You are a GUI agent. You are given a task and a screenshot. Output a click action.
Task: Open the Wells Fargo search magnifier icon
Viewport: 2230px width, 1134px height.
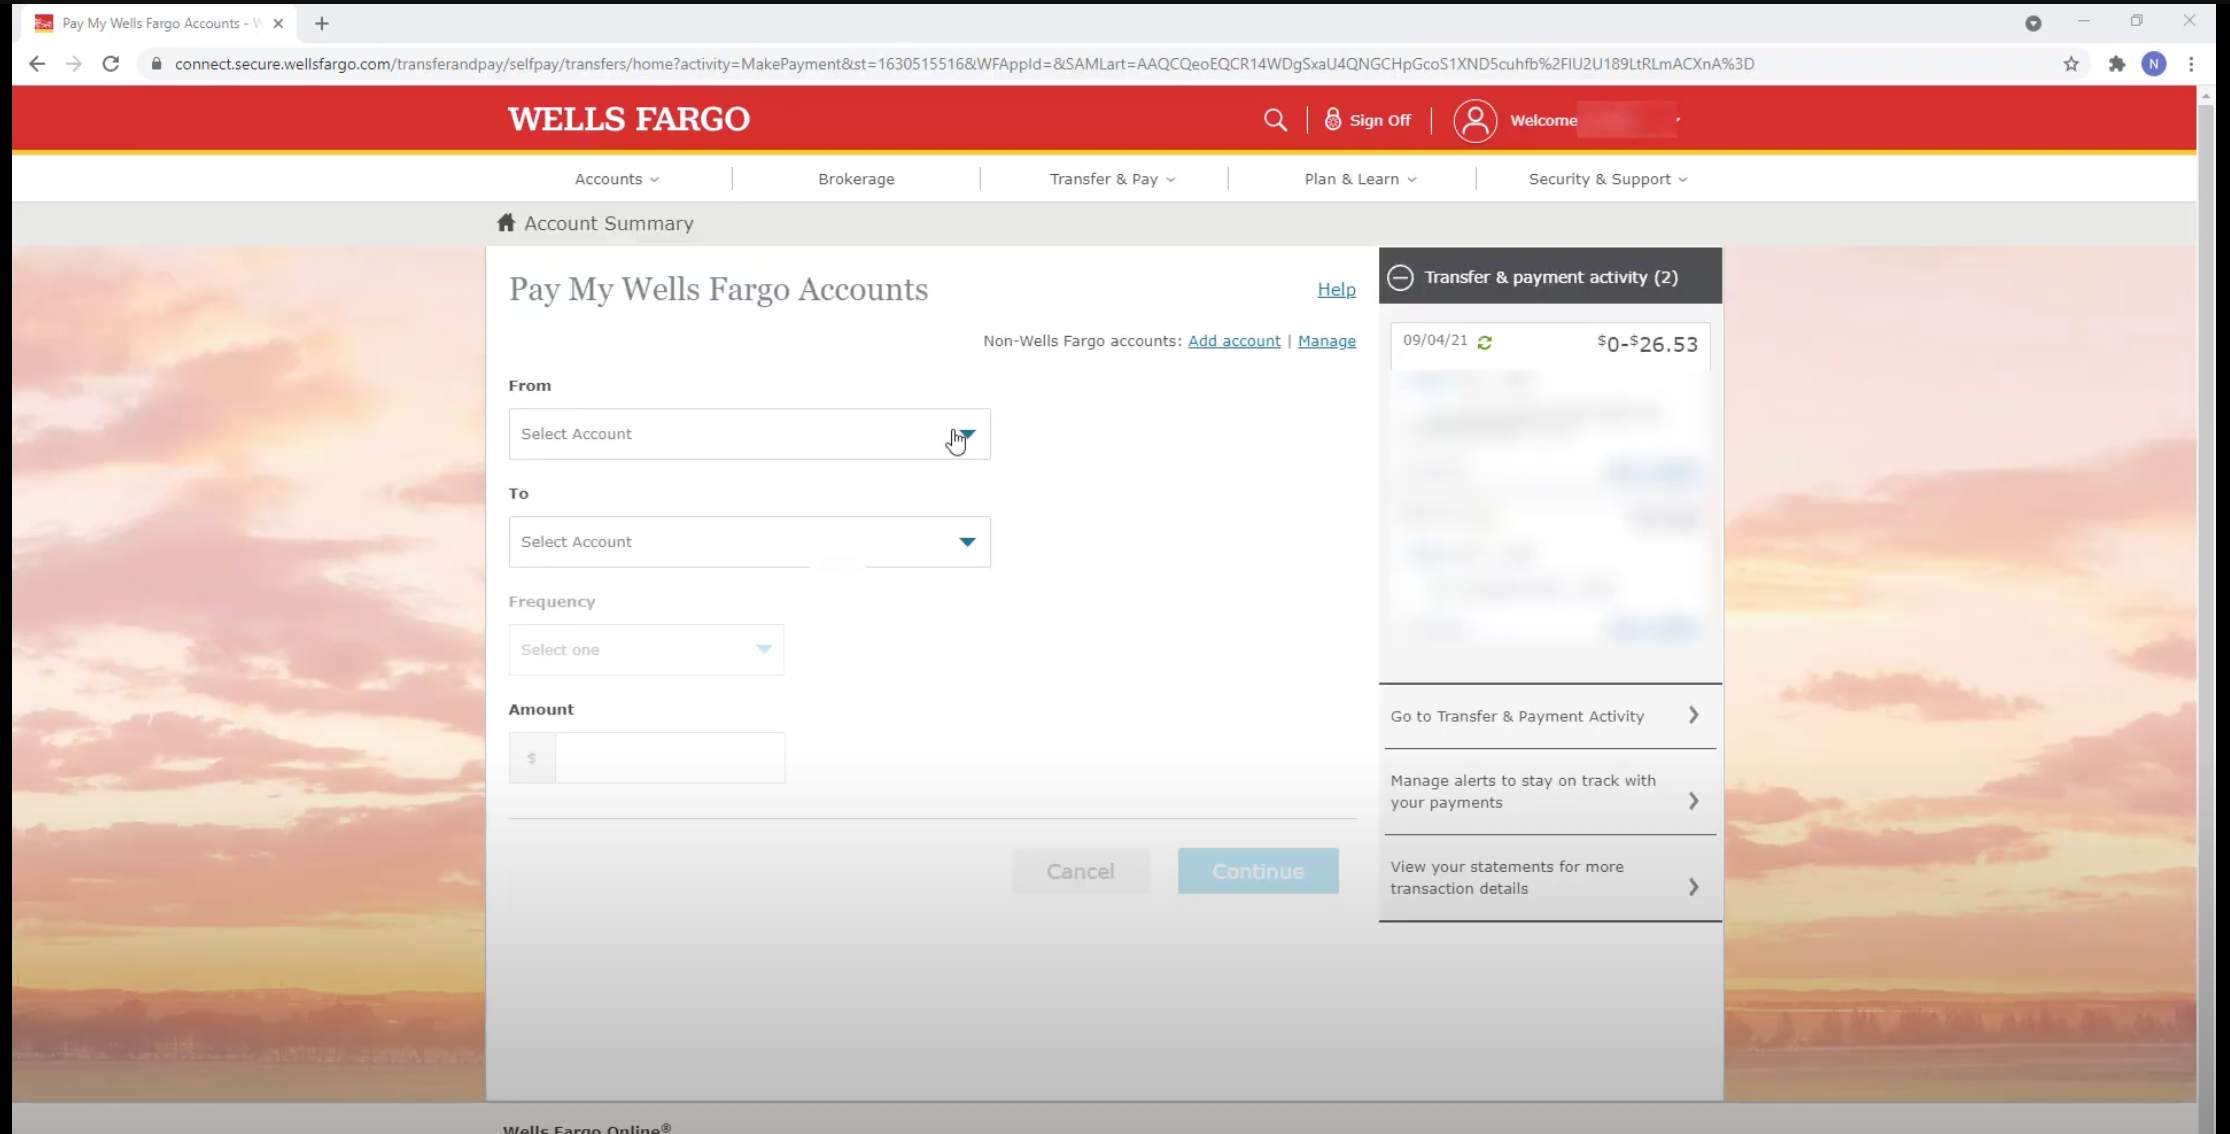(x=1275, y=120)
